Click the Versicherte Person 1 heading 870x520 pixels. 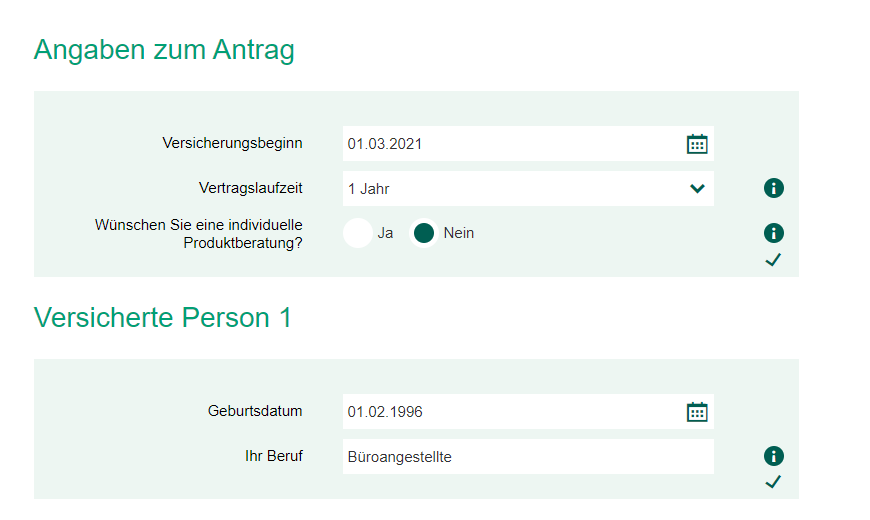163,317
